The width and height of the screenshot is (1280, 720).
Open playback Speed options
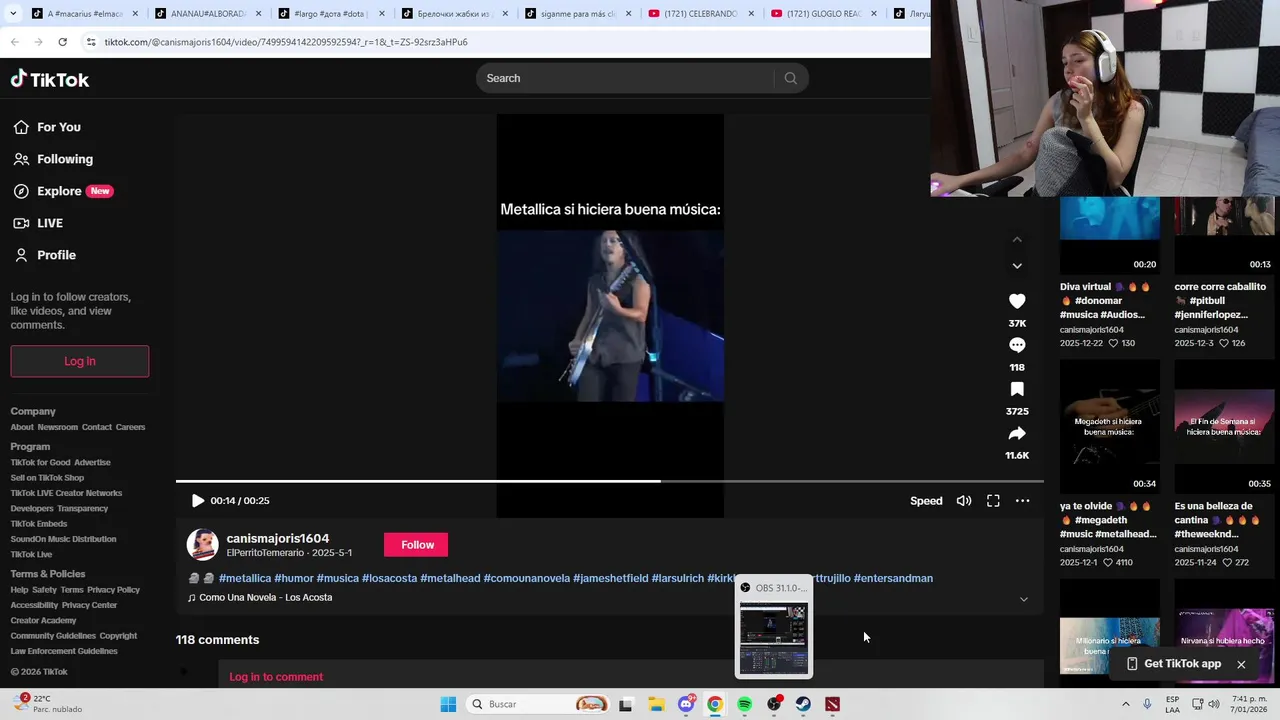(926, 501)
